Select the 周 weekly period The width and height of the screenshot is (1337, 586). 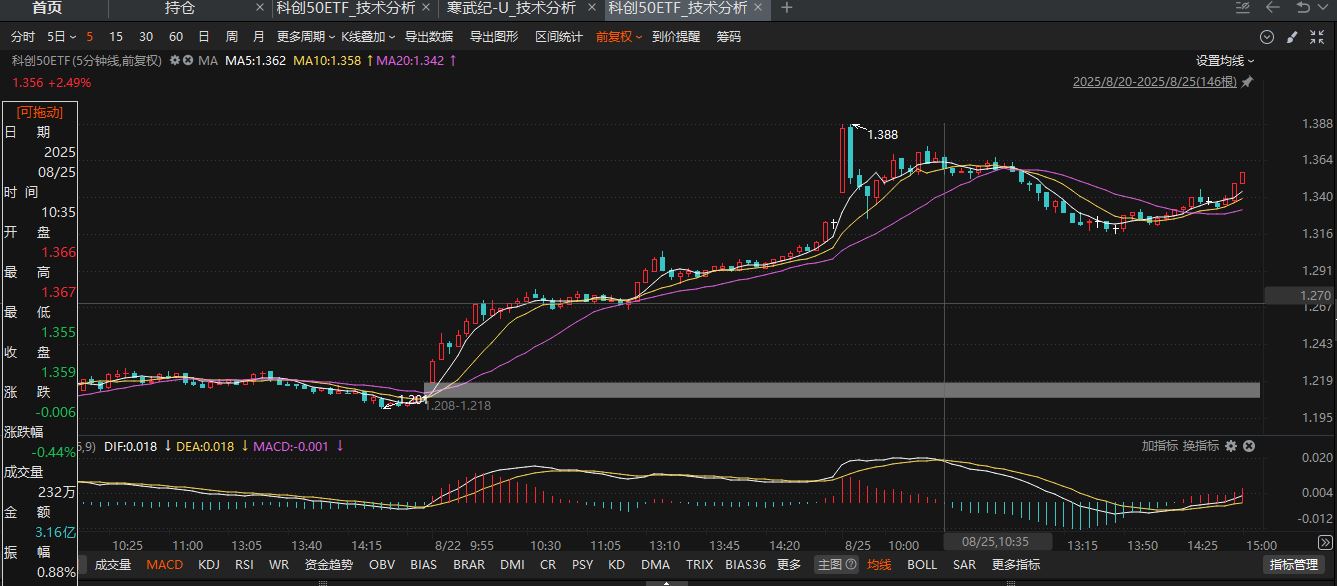232,37
